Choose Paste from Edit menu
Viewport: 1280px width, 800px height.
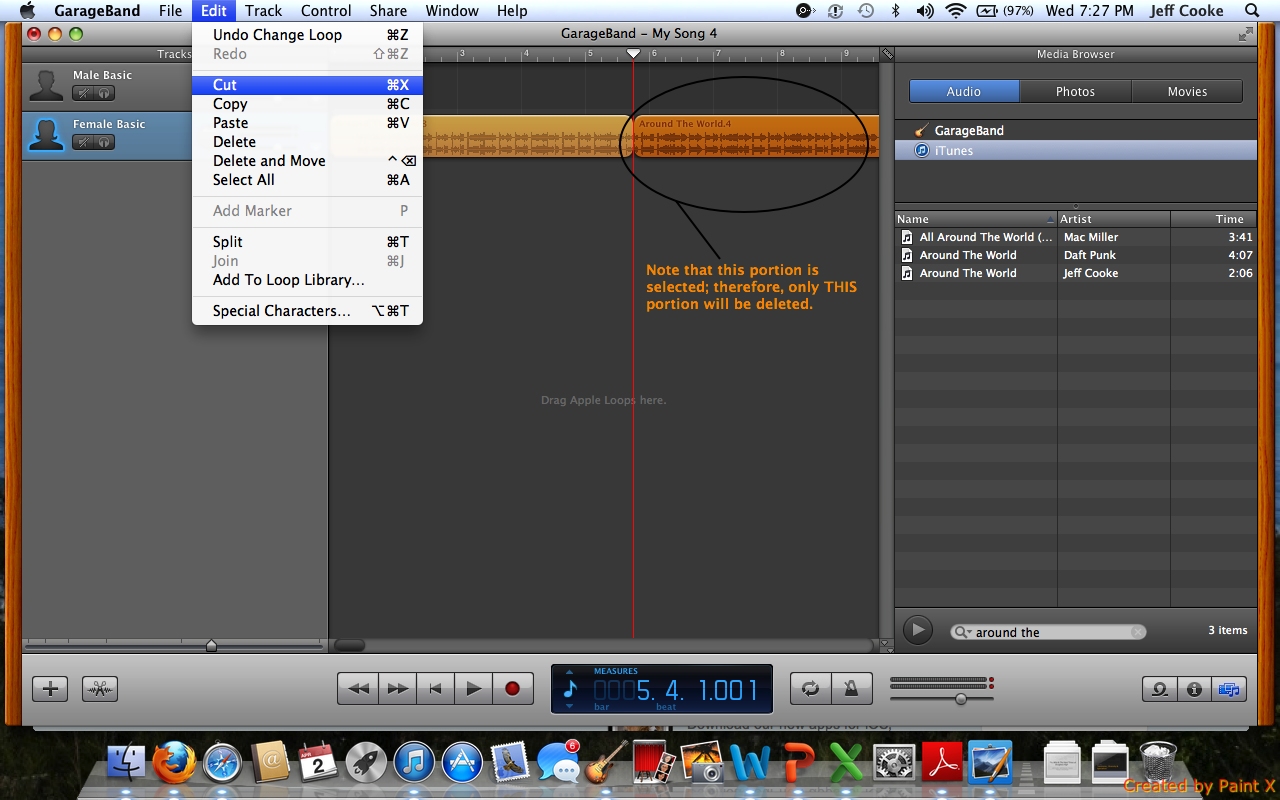coord(307,123)
